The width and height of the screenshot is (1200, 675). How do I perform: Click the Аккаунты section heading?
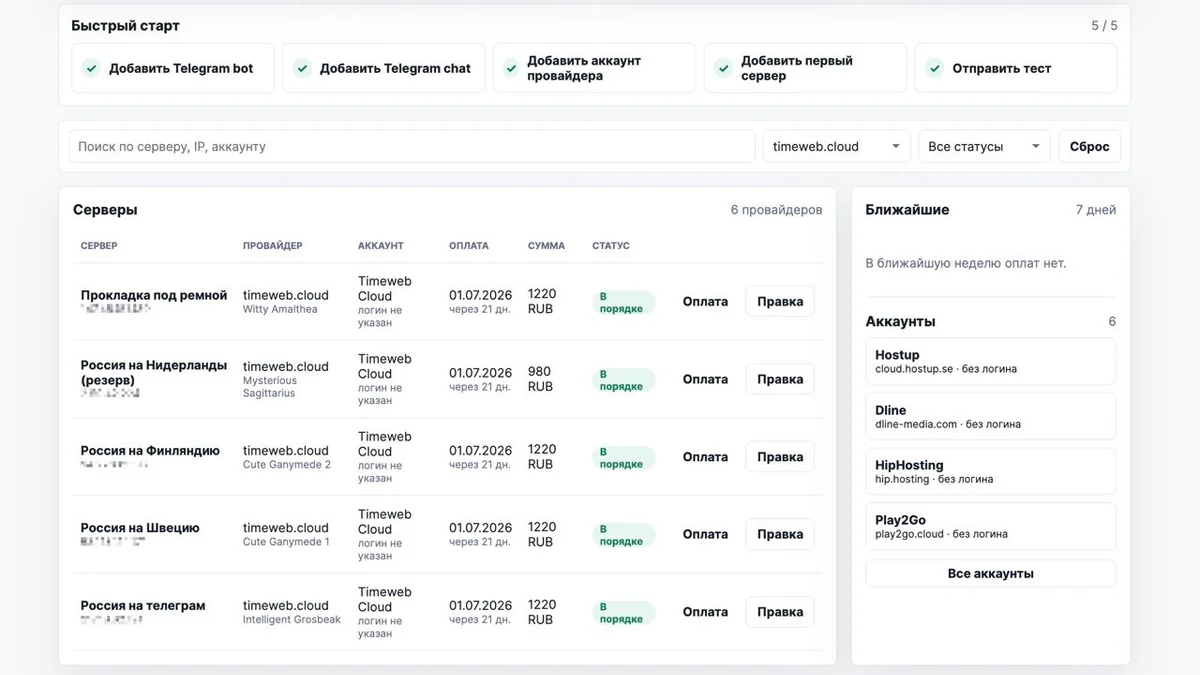coord(900,322)
